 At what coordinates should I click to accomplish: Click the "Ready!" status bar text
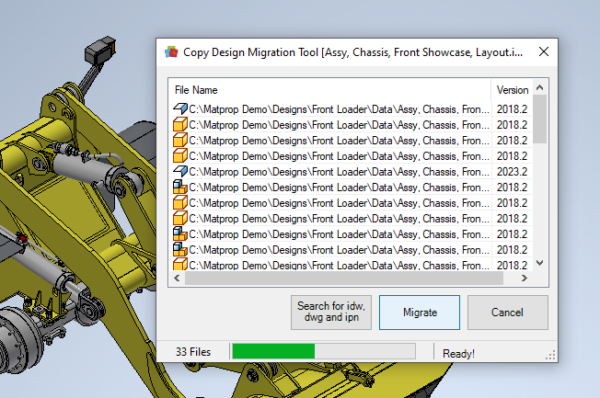458,353
